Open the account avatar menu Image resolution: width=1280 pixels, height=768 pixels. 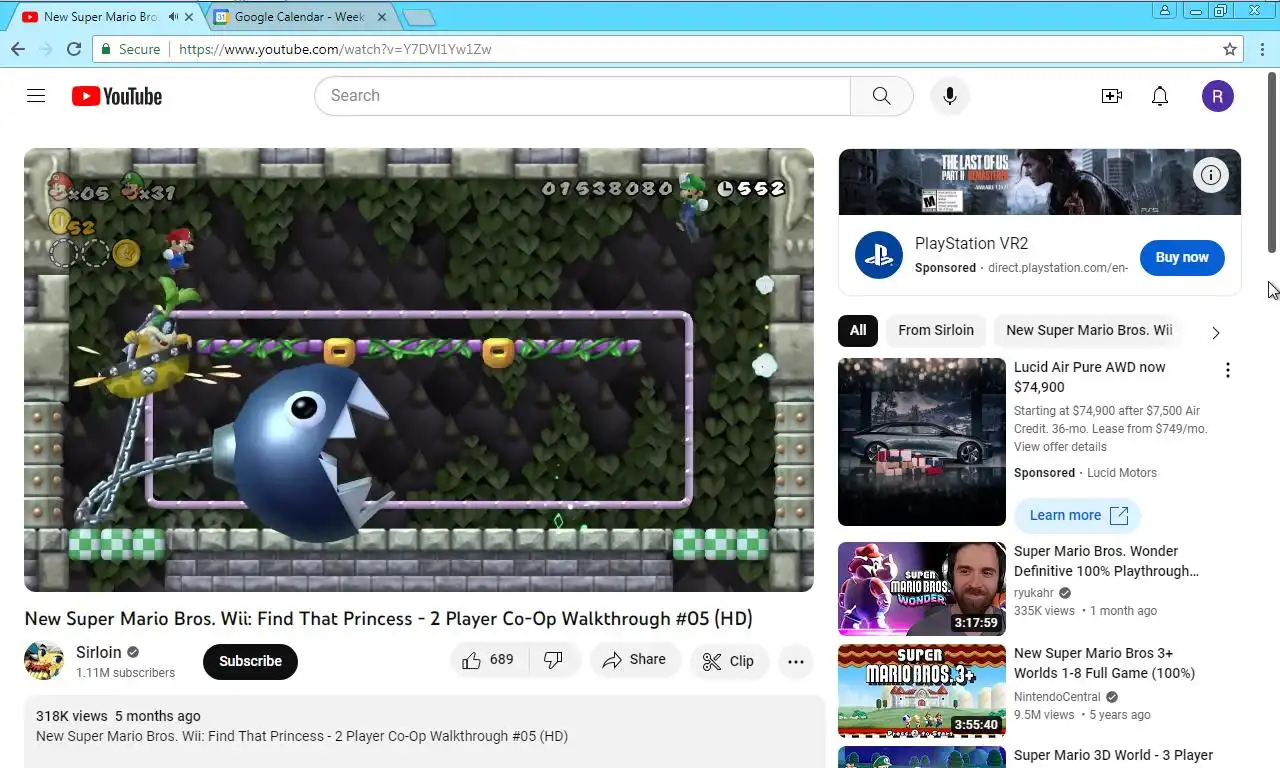point(1217,96)
